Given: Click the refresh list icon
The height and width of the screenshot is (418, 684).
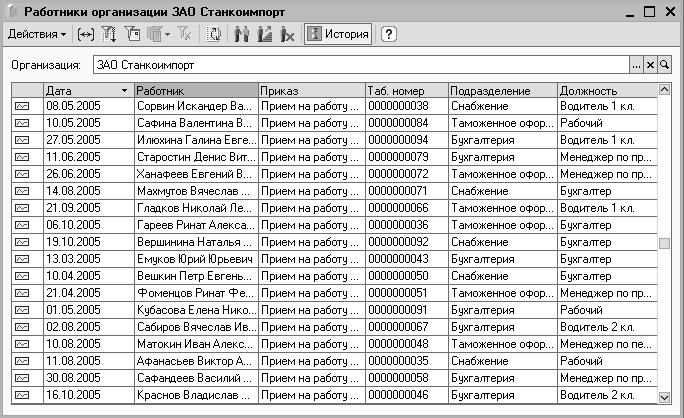Looking at the screenshot, I should pyautogui.click(x=214, y=34).
